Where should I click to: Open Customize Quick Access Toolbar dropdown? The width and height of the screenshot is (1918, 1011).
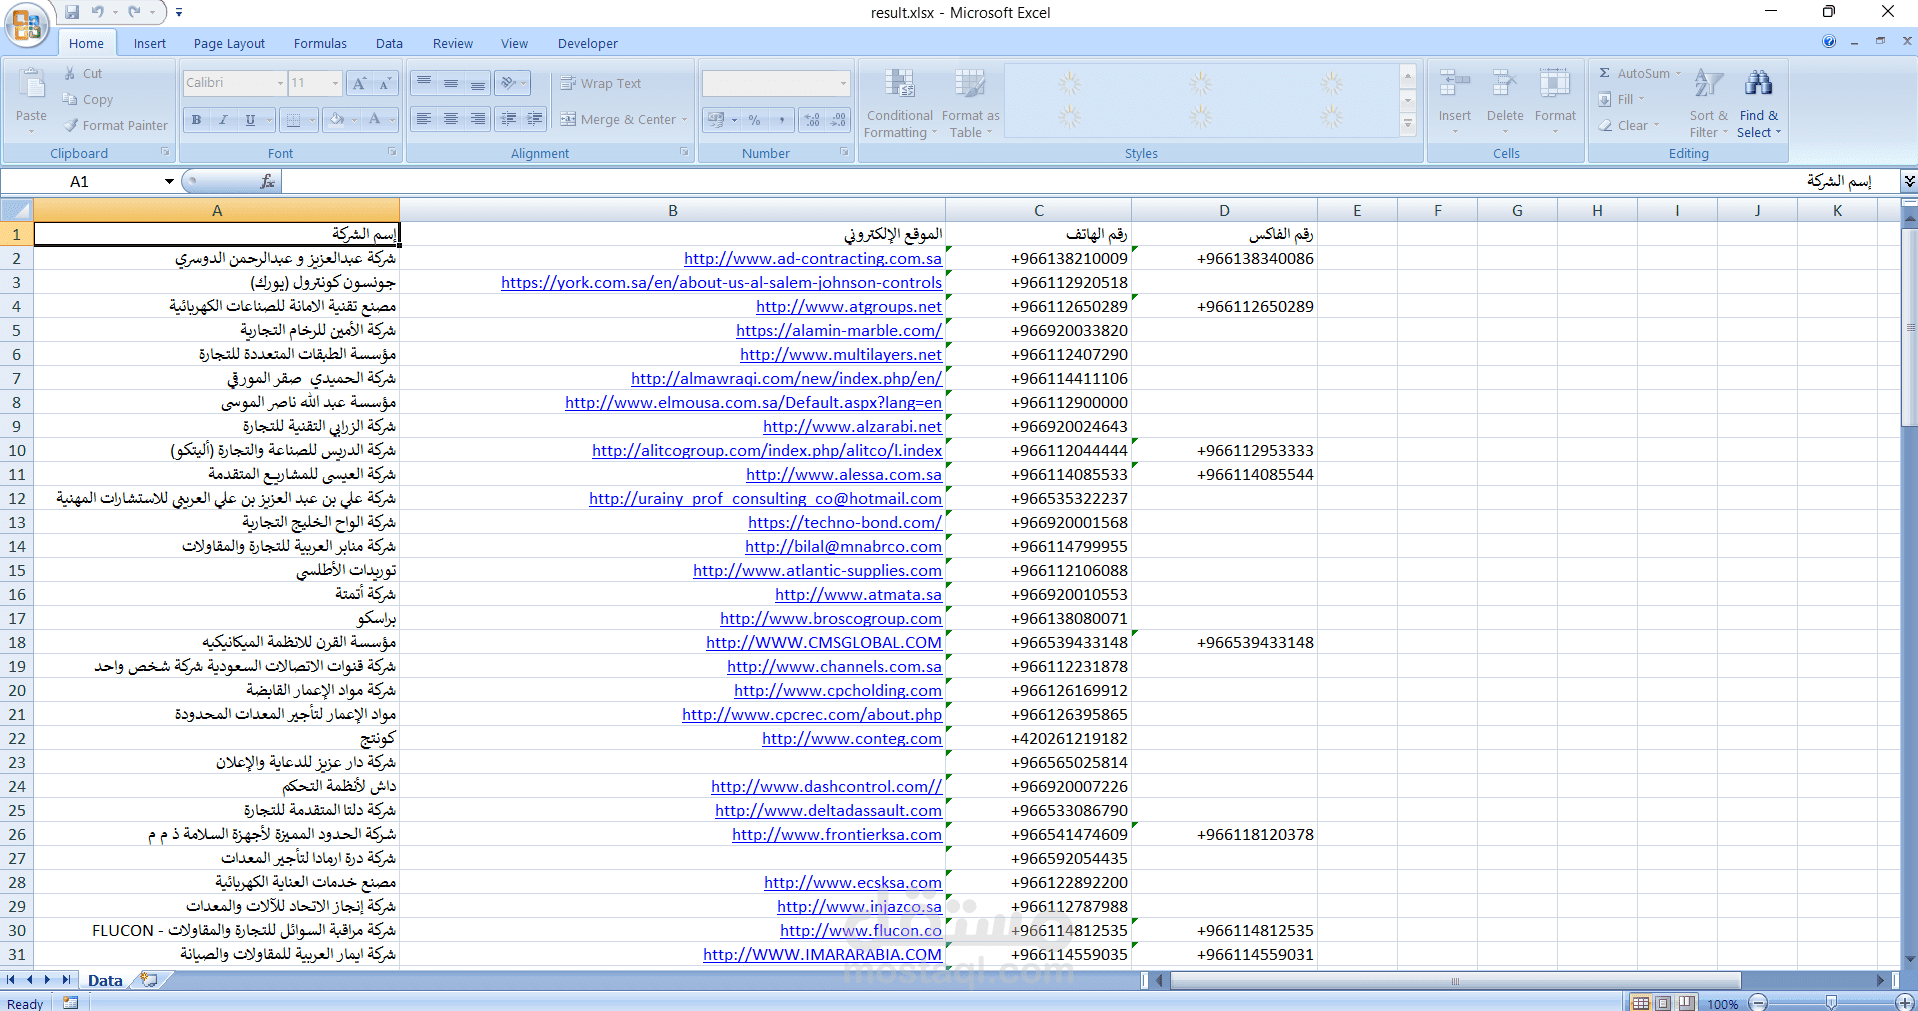pyautogui.click(x=179, y=13)
